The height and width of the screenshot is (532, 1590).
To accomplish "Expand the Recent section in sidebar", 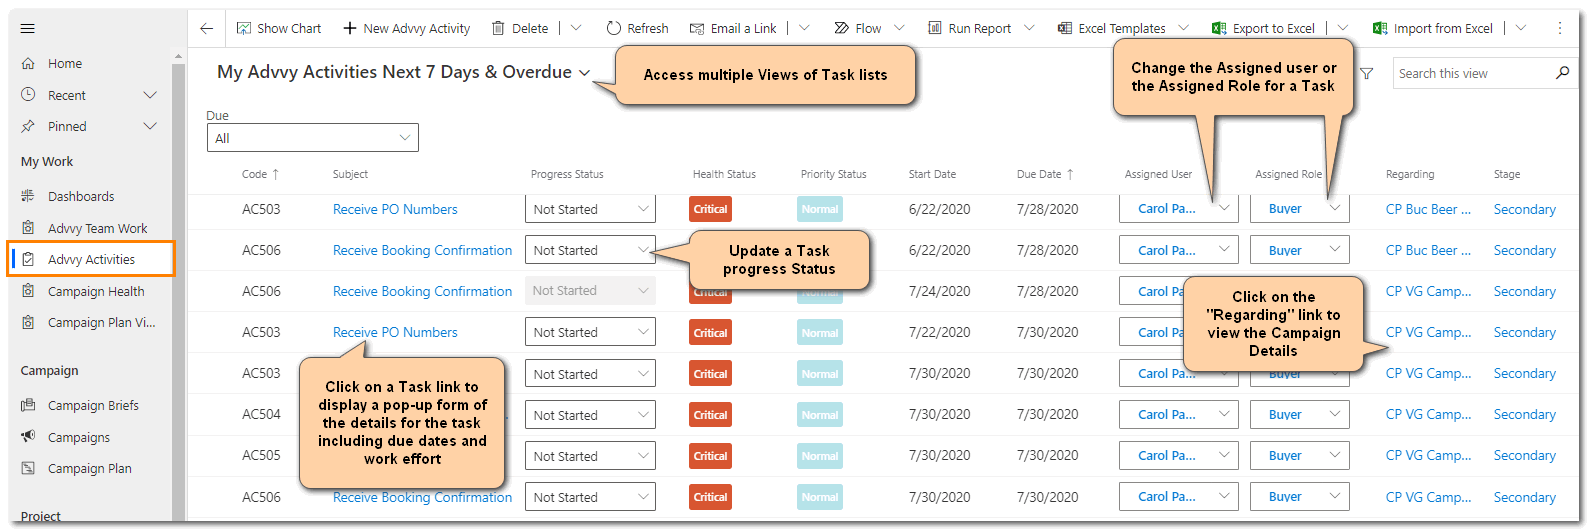I will [x=150, y=95].
